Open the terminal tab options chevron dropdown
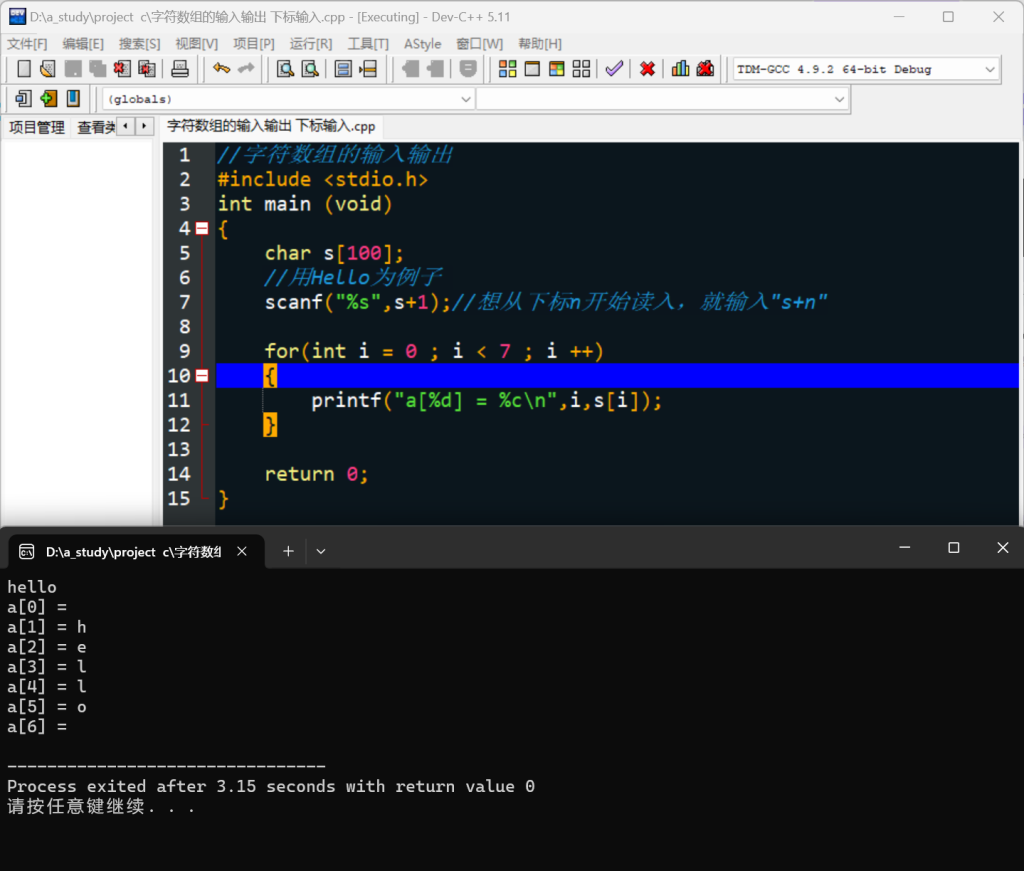Viewport: 1024px width, 871px height. point(321,552)
